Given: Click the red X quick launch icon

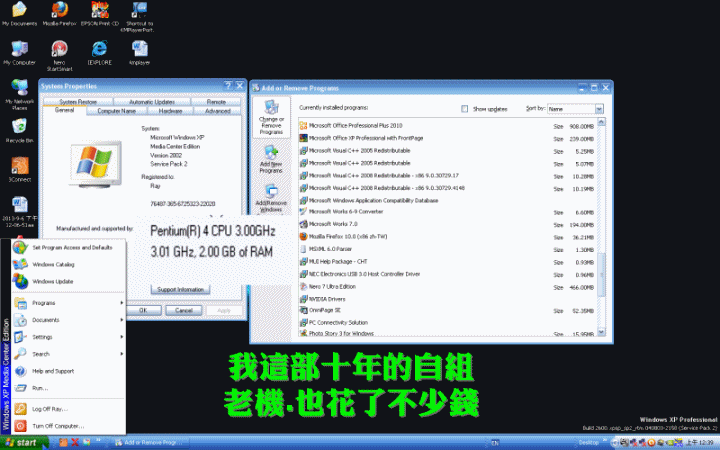Looking at the screenshot, I should click(75, 442).
